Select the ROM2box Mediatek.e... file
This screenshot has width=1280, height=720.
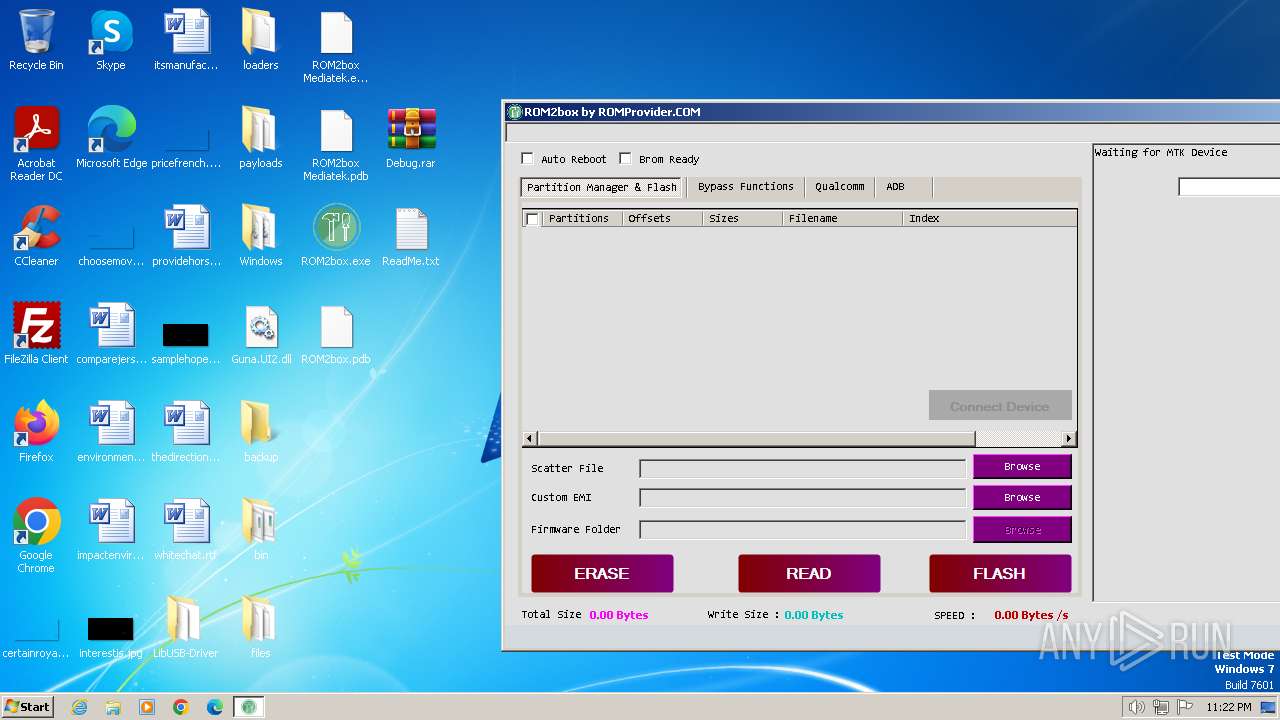coord(336,47)
